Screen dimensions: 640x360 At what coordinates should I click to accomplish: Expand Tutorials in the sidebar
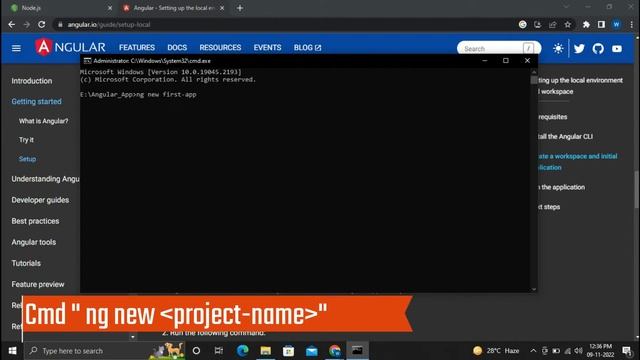[26, 263]
